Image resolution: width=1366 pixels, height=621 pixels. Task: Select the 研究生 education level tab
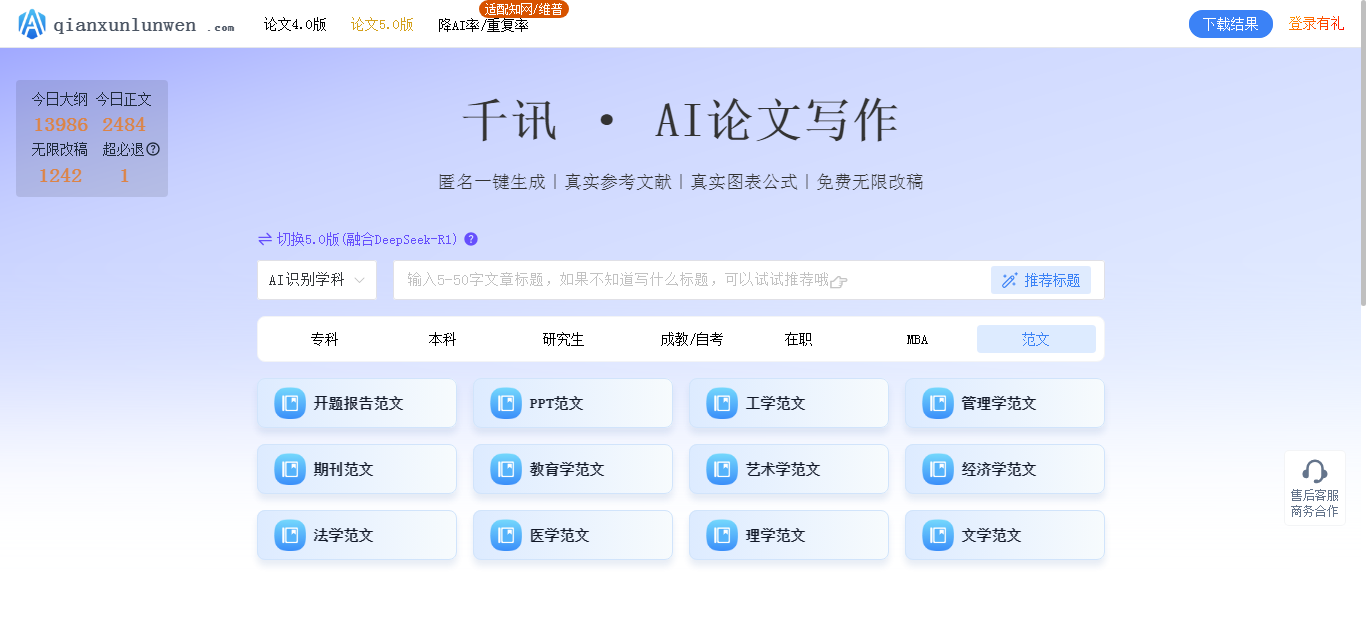pyautogui.click(x=561, y=339)
